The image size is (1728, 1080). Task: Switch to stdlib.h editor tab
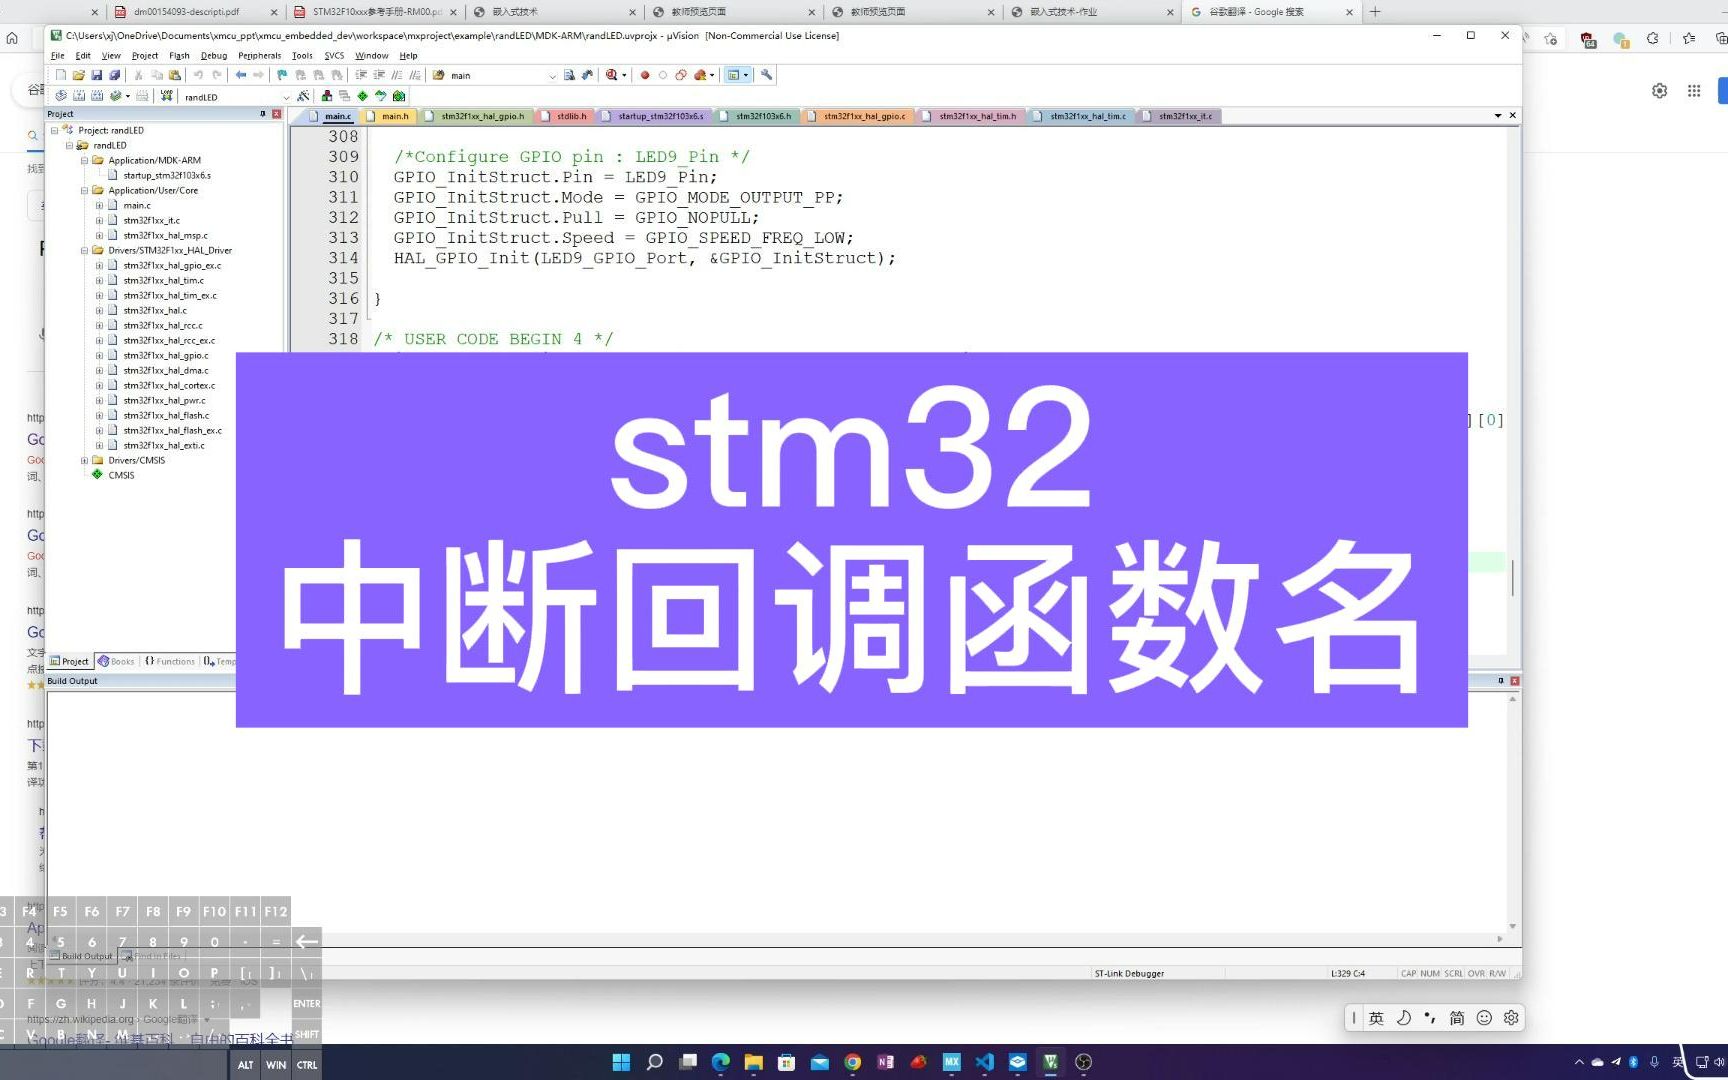[x=565, y=116]
